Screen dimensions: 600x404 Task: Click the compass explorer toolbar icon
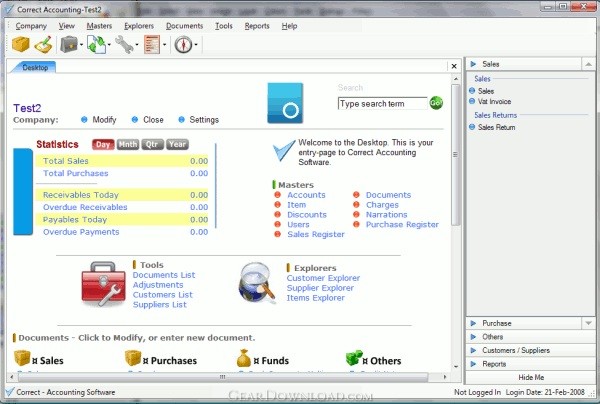tap(182, 44)
